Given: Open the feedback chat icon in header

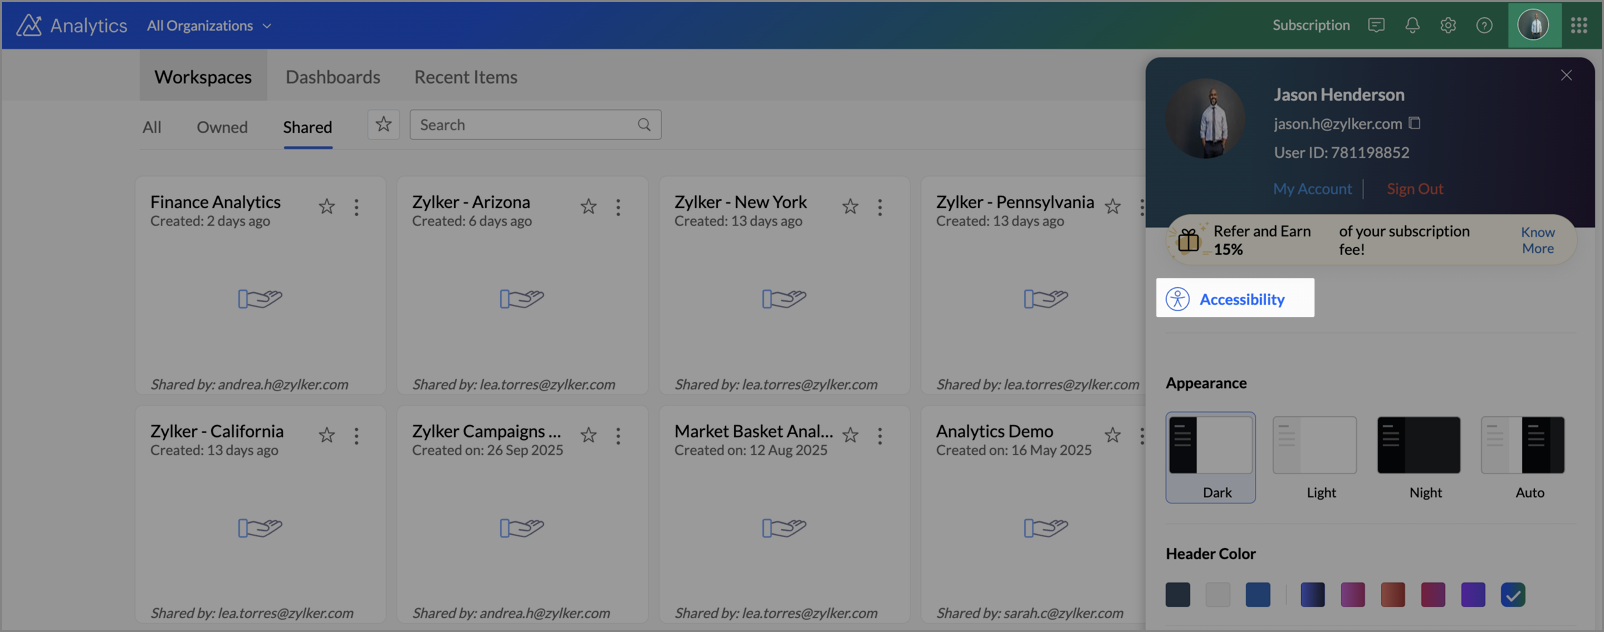Looking at the screenshot, I should [1376, 26].
